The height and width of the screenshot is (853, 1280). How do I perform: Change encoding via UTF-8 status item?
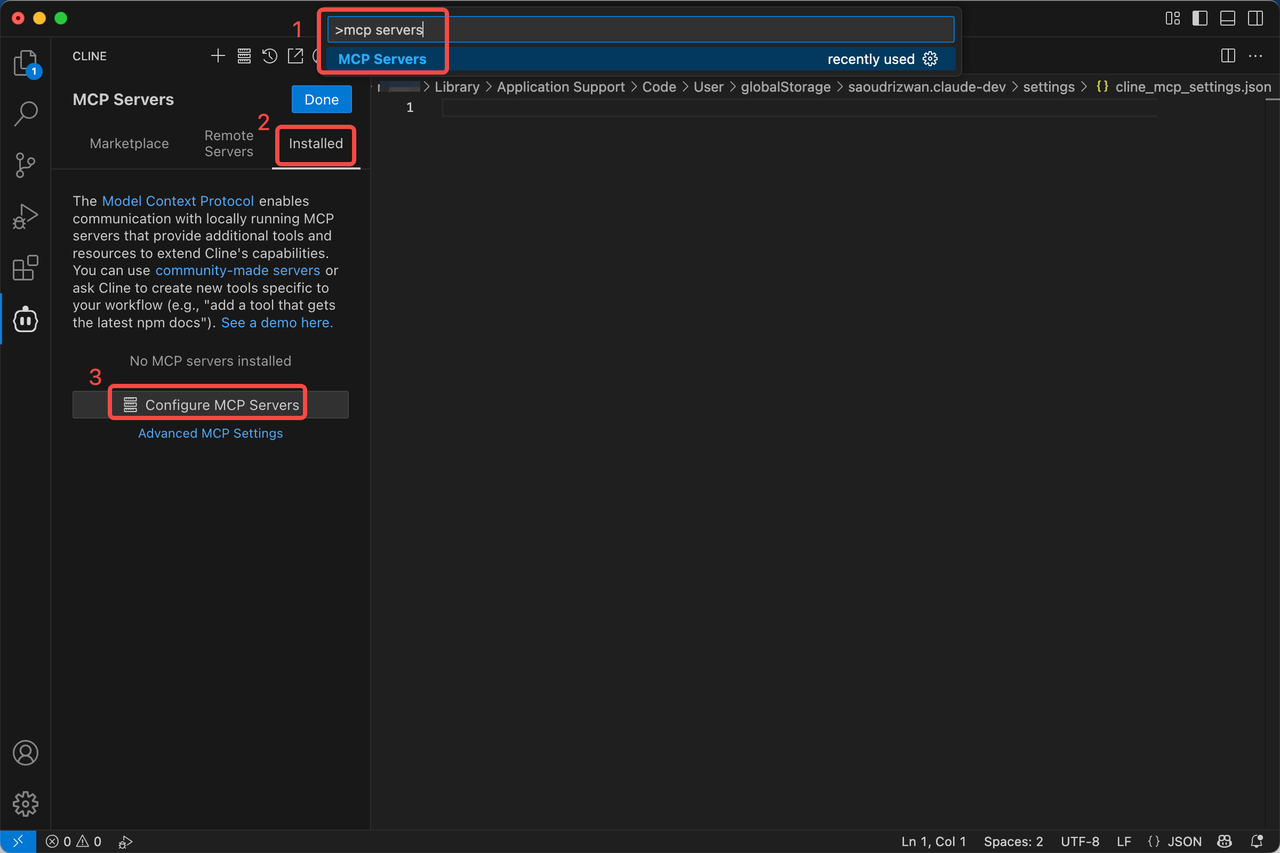coord(1080,842)
